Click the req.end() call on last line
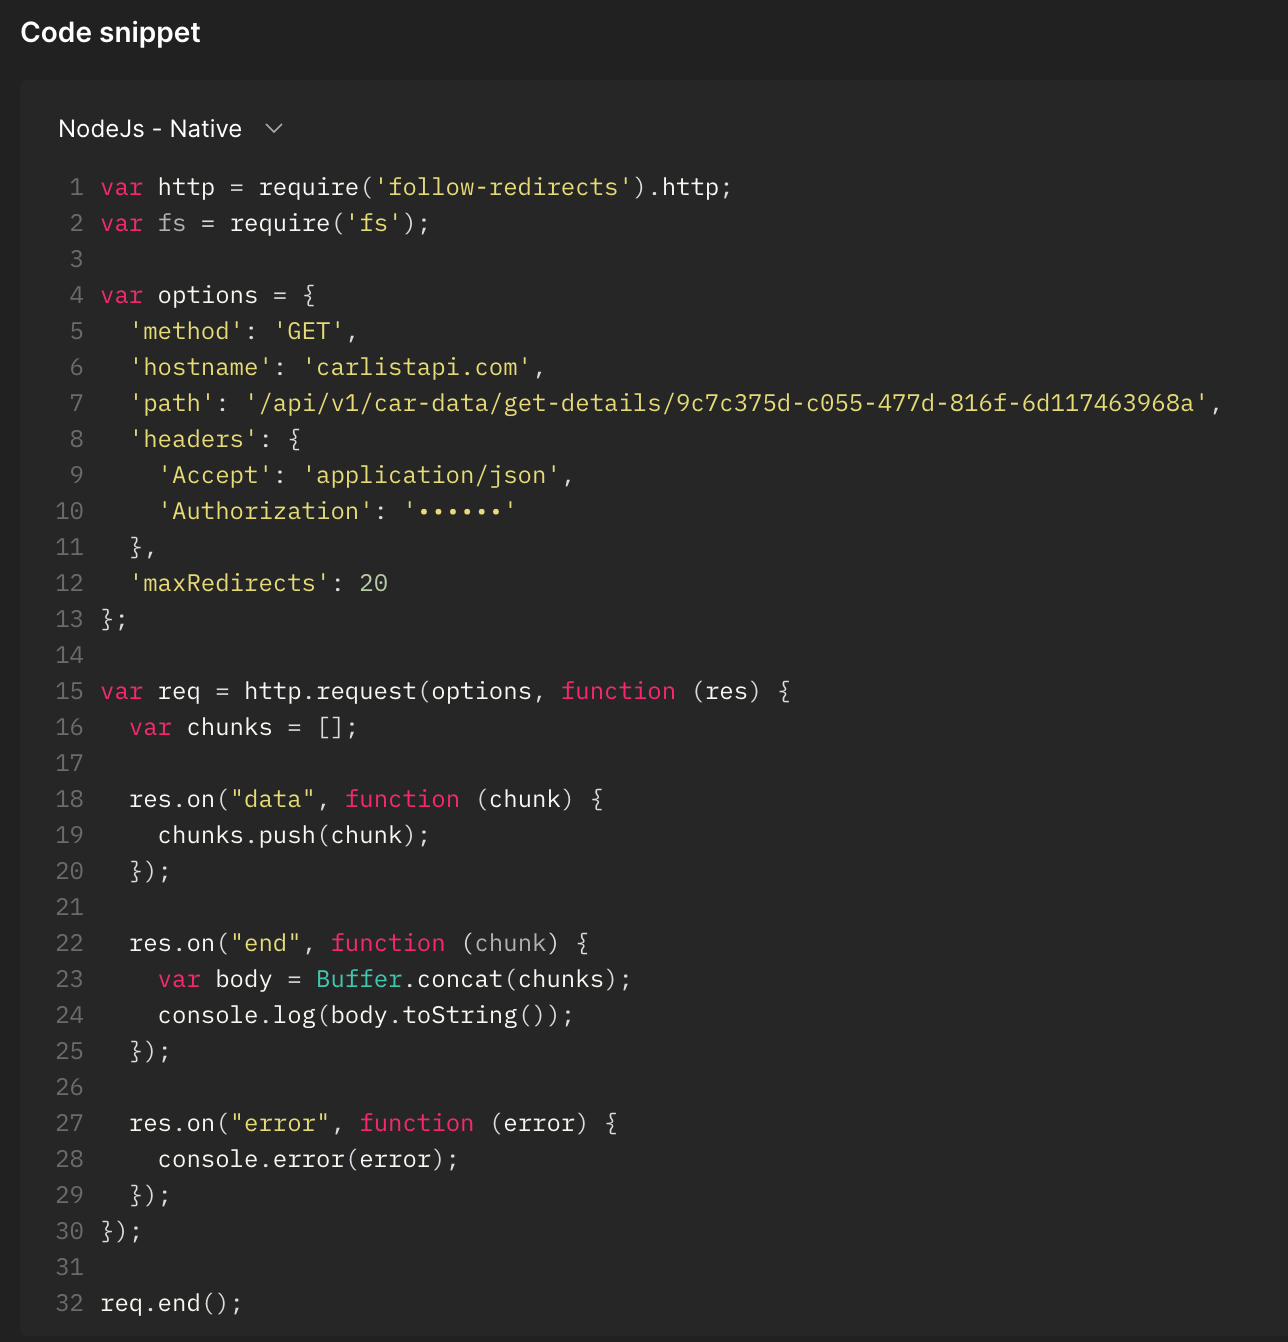 [x=171, y=1303]
